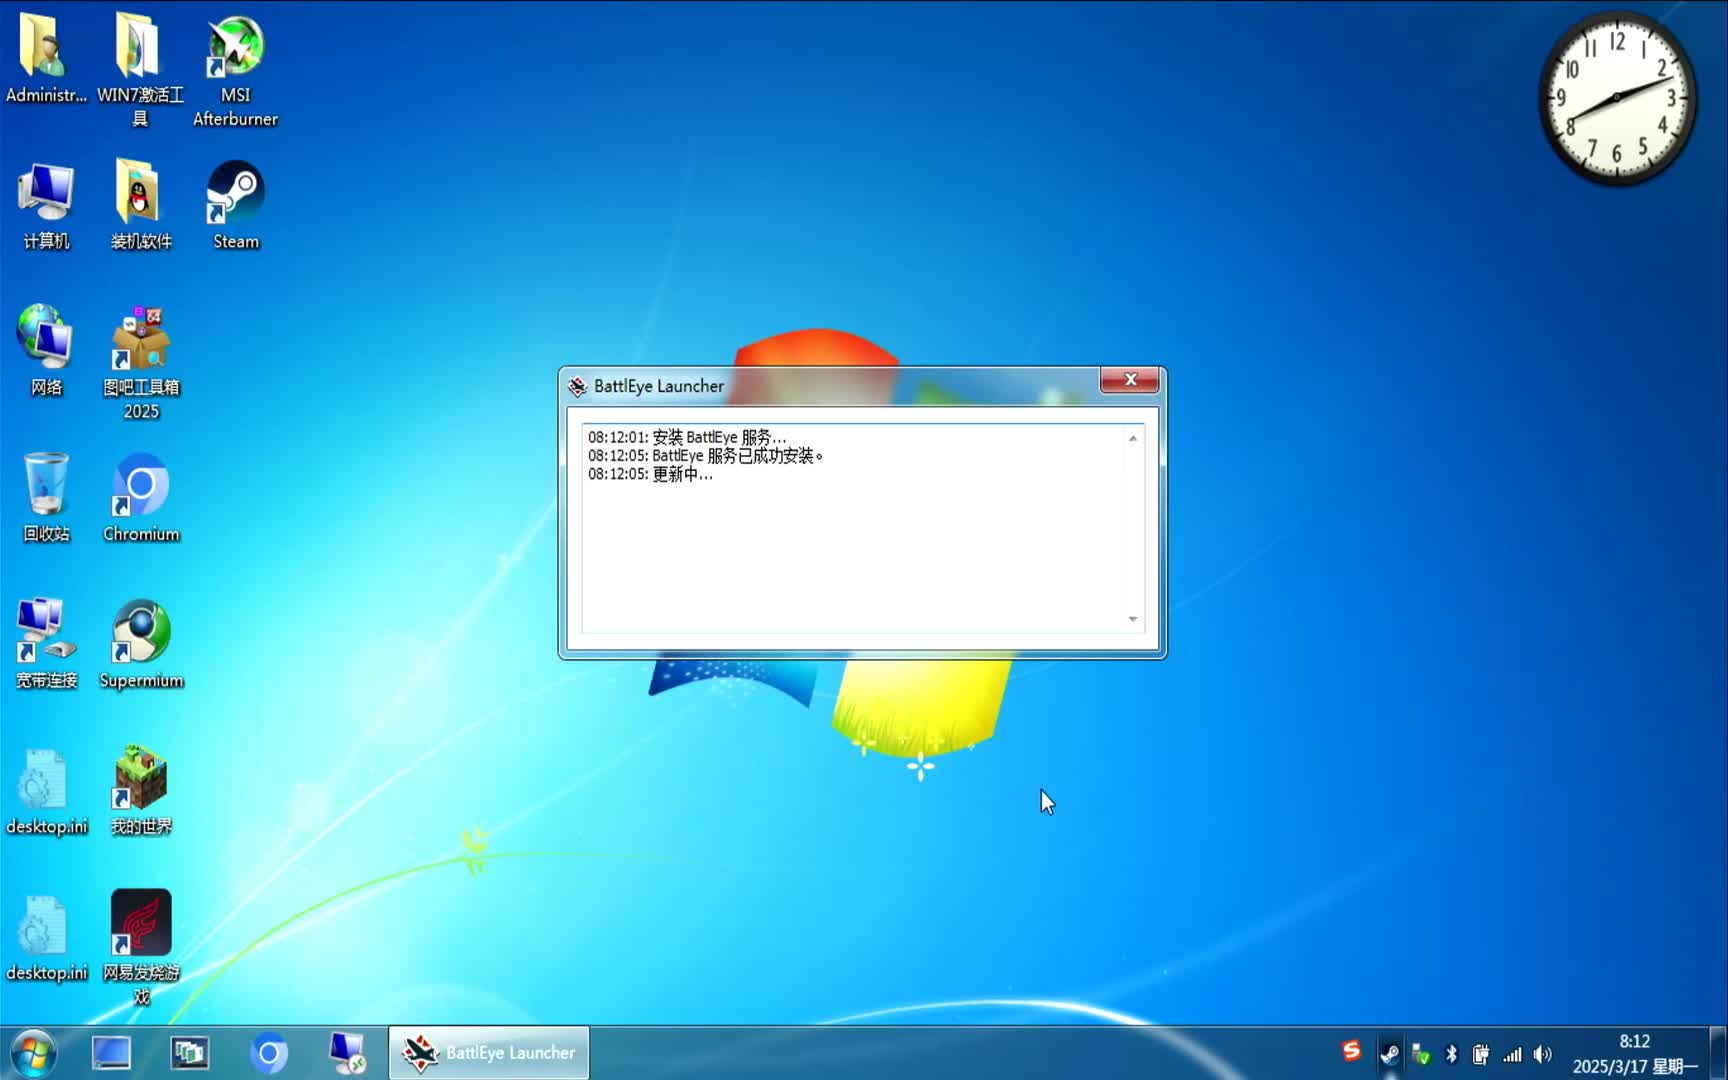Open the WIN7激活工具 folder

coord(140,50)
